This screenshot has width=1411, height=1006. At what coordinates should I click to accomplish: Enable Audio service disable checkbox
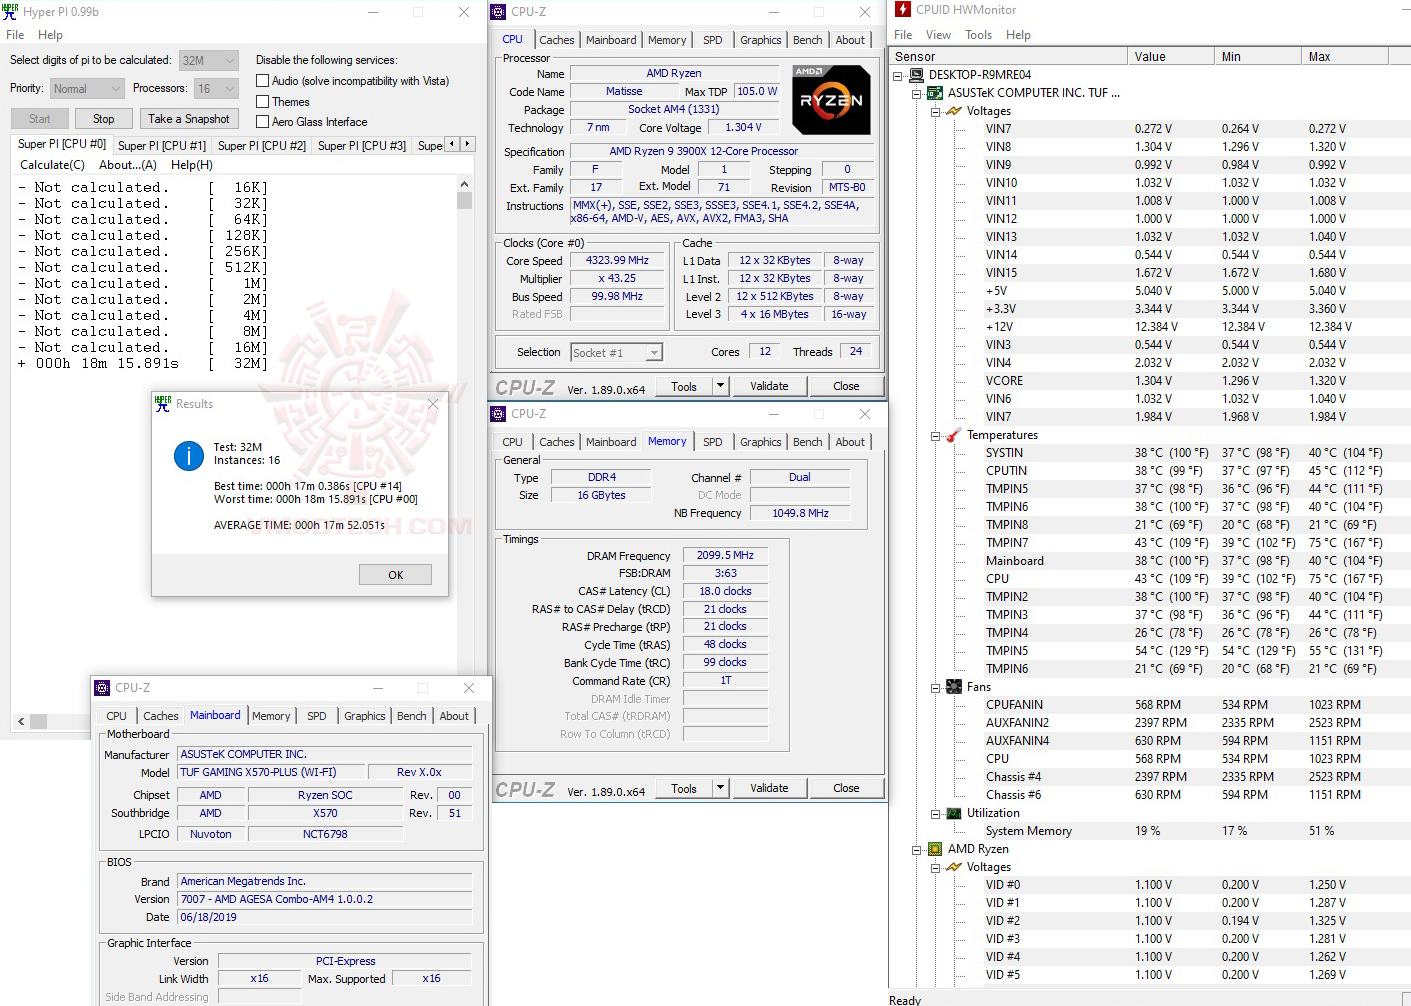tap(263, 81)
